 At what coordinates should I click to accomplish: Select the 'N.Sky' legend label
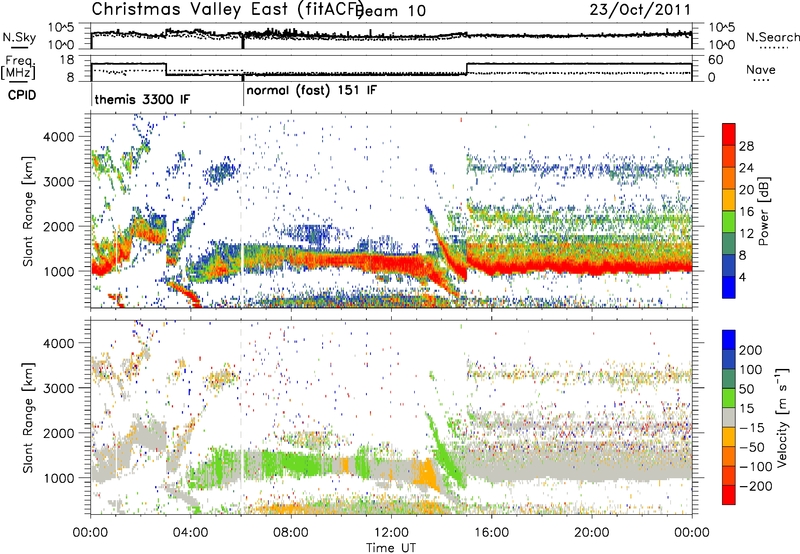click(19, 37)
